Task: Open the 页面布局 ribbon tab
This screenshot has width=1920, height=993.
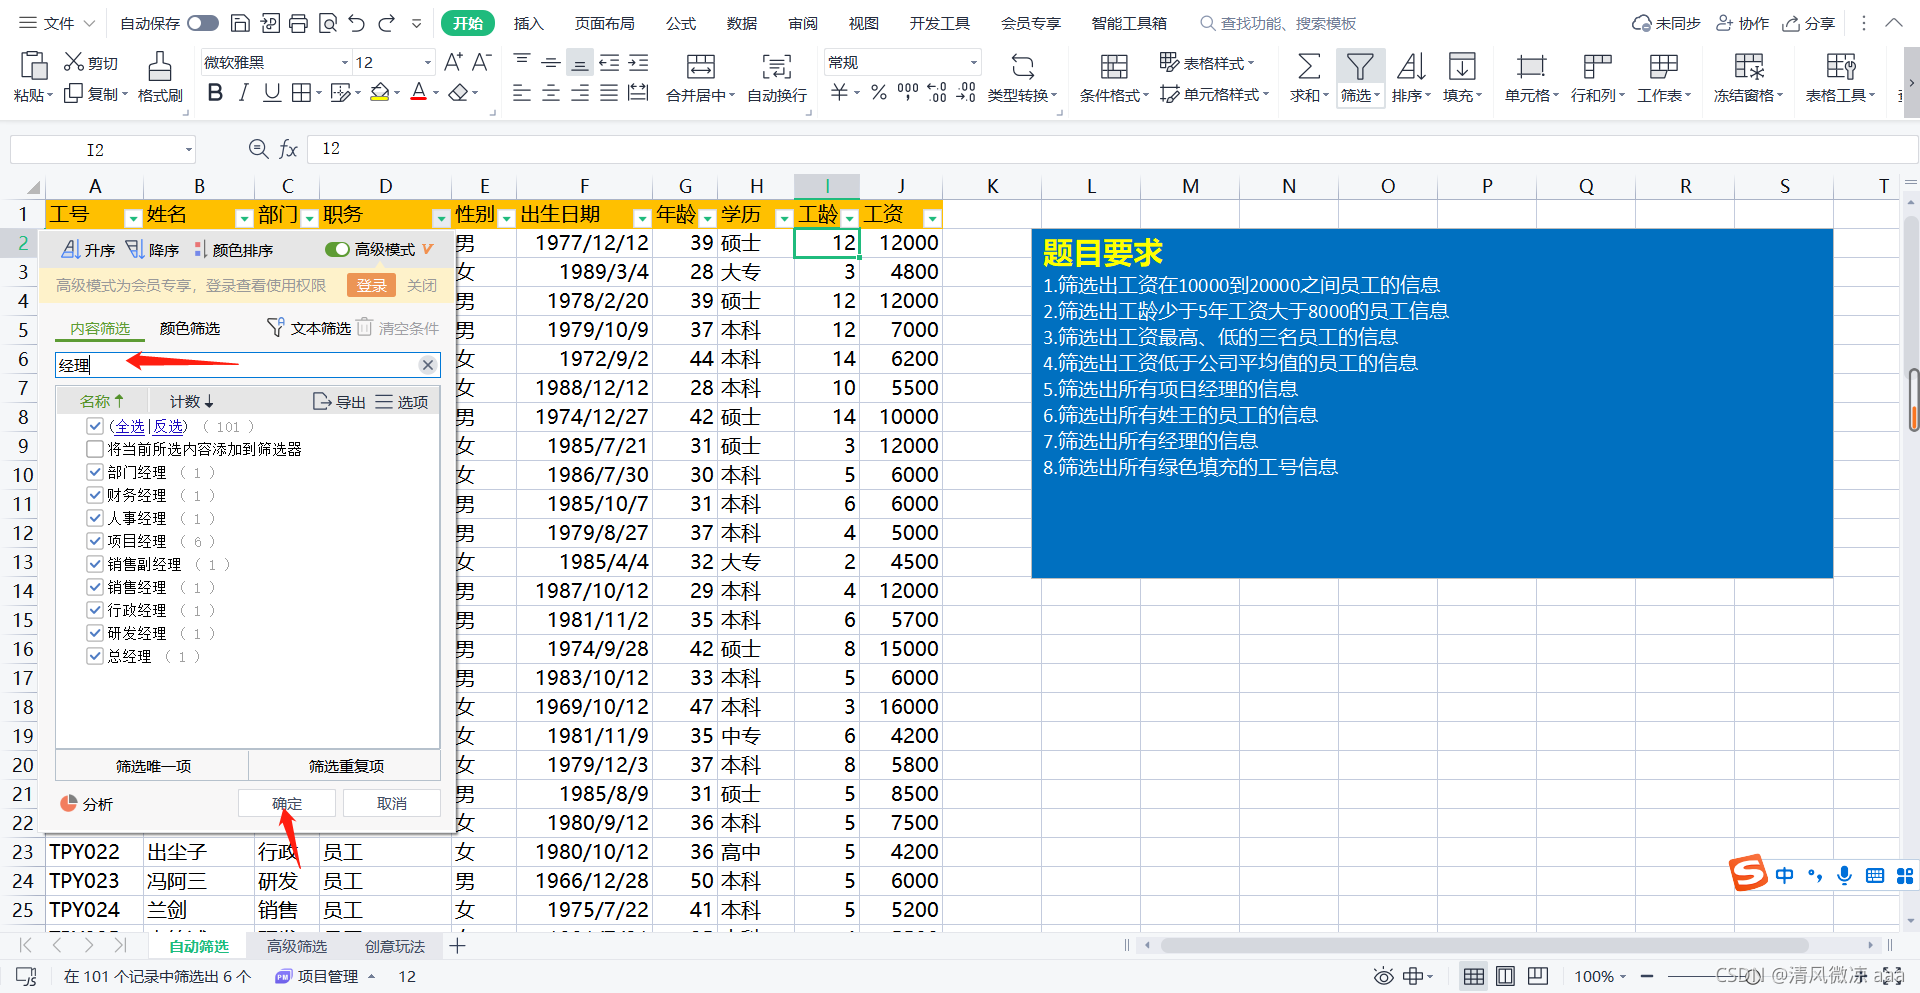Action: [605, 23]
